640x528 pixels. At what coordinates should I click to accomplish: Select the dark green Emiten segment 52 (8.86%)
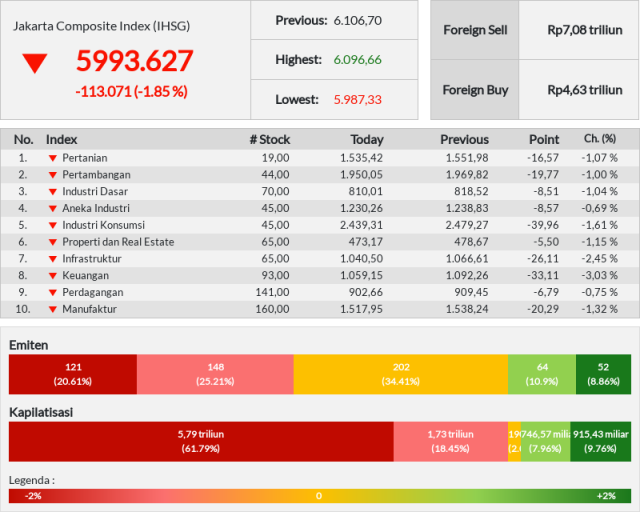coord(603,374)
